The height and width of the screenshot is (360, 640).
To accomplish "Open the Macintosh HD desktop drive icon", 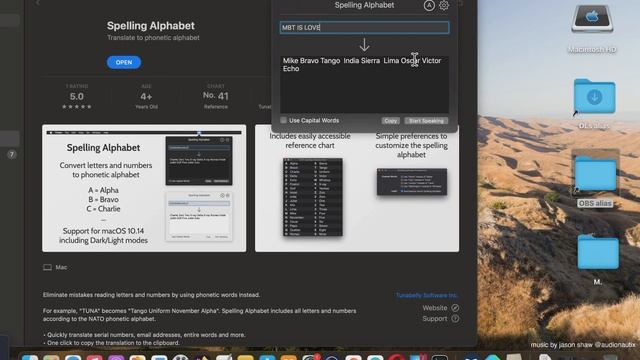I will (x=592, y=20).
